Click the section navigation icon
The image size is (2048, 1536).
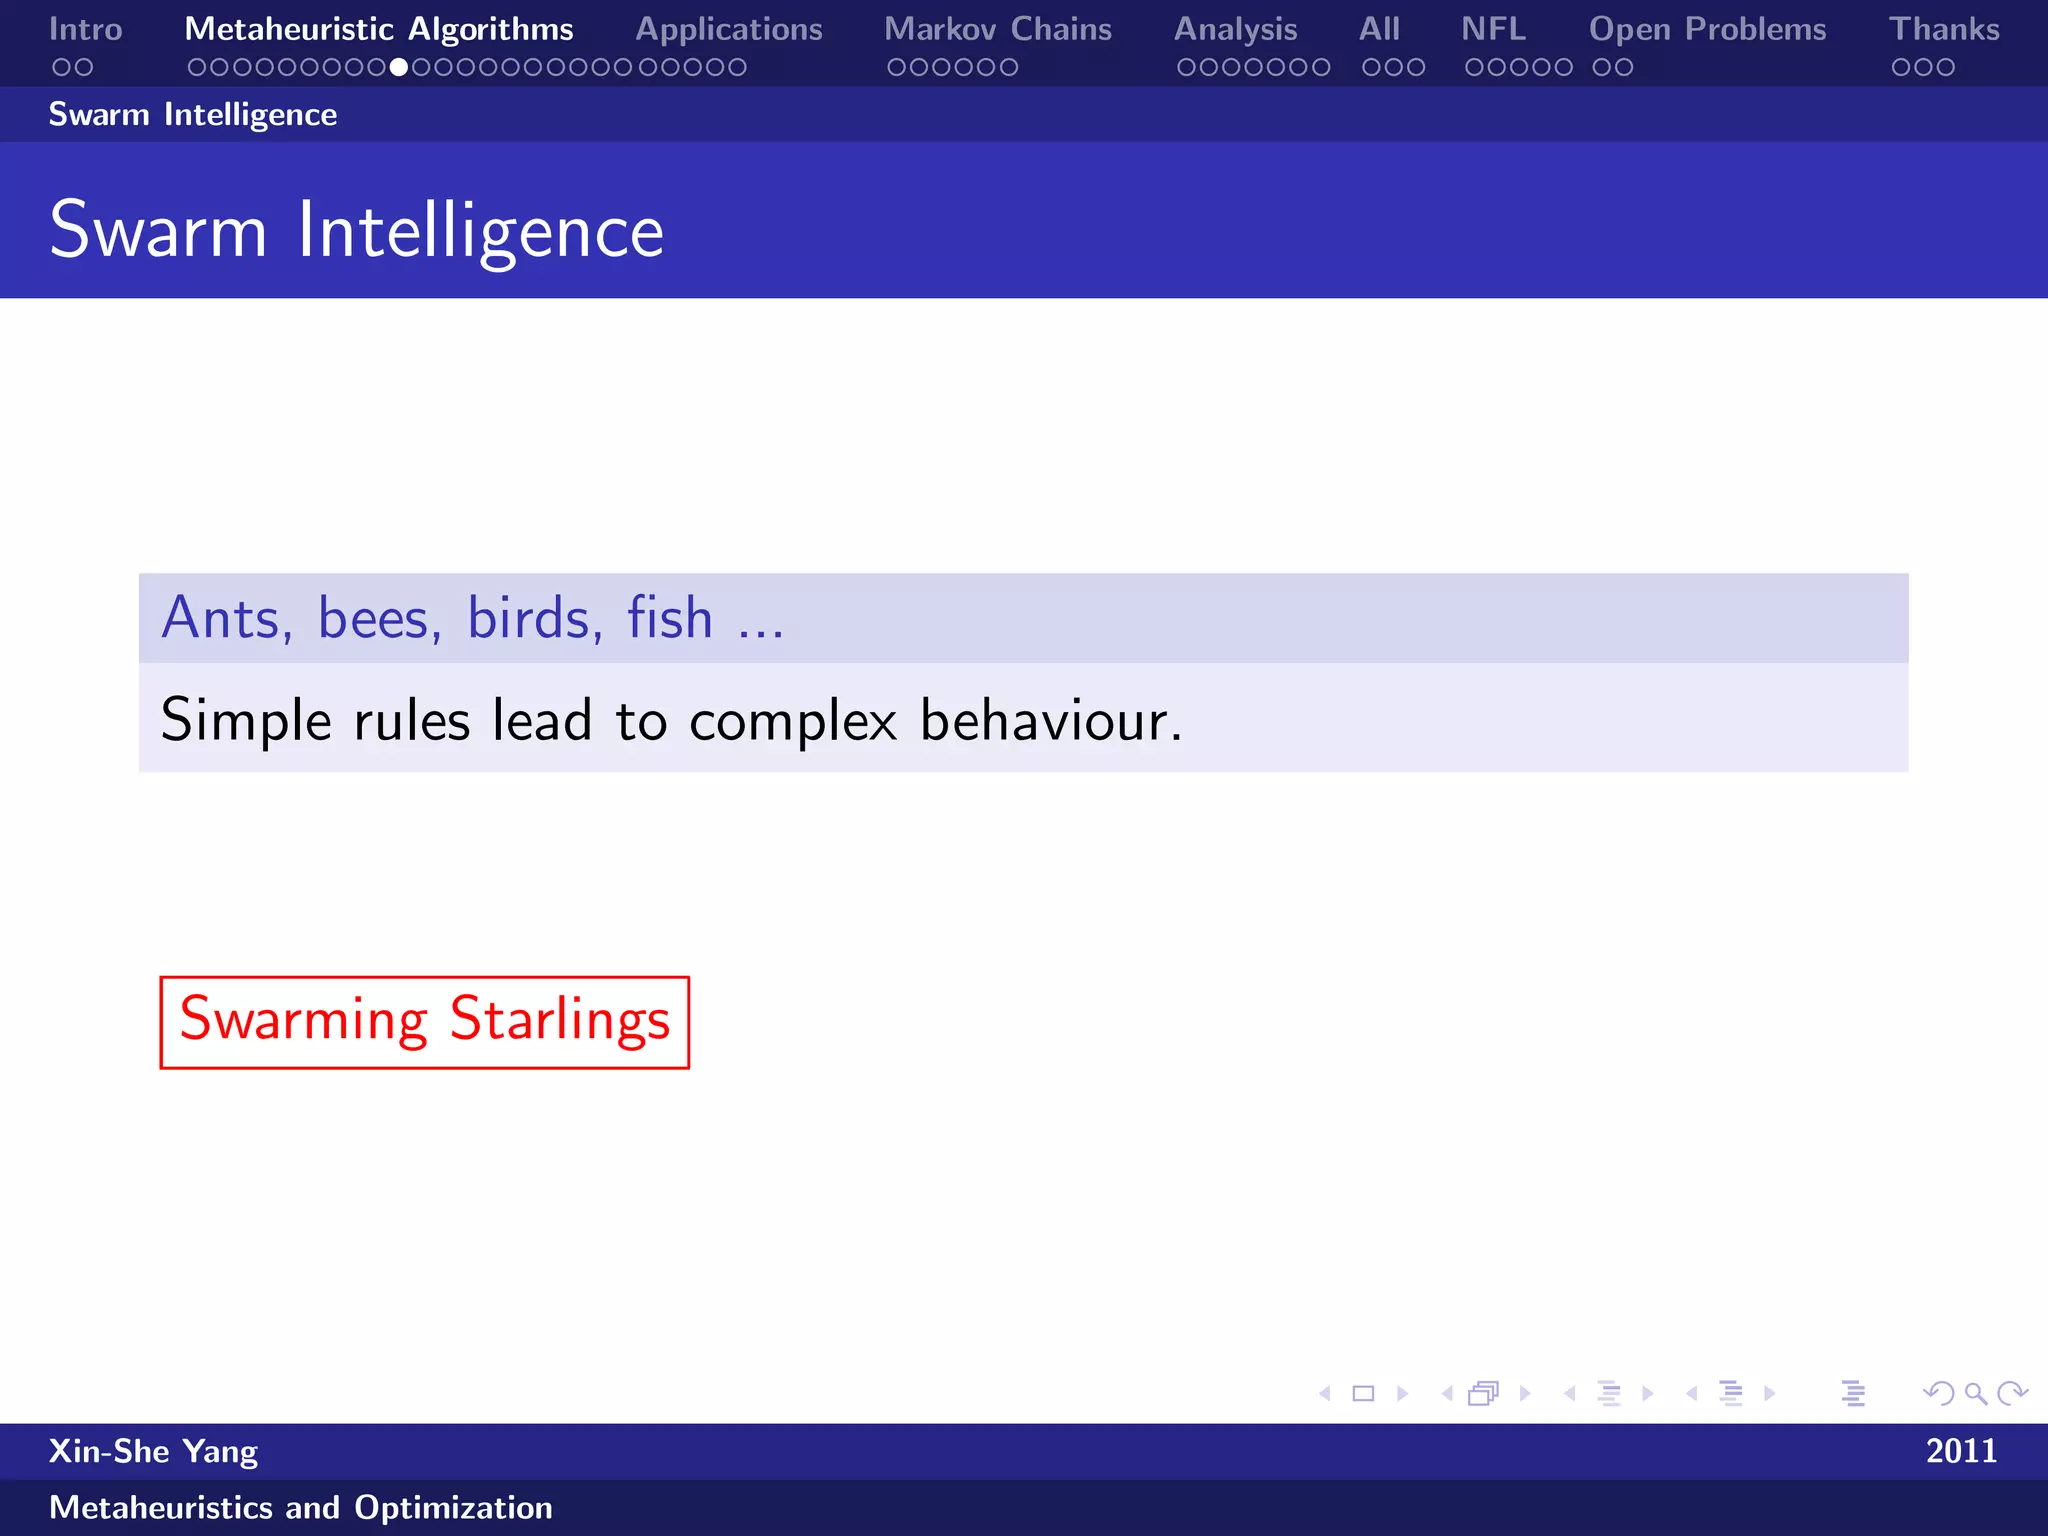[x=1731, y=1393]
